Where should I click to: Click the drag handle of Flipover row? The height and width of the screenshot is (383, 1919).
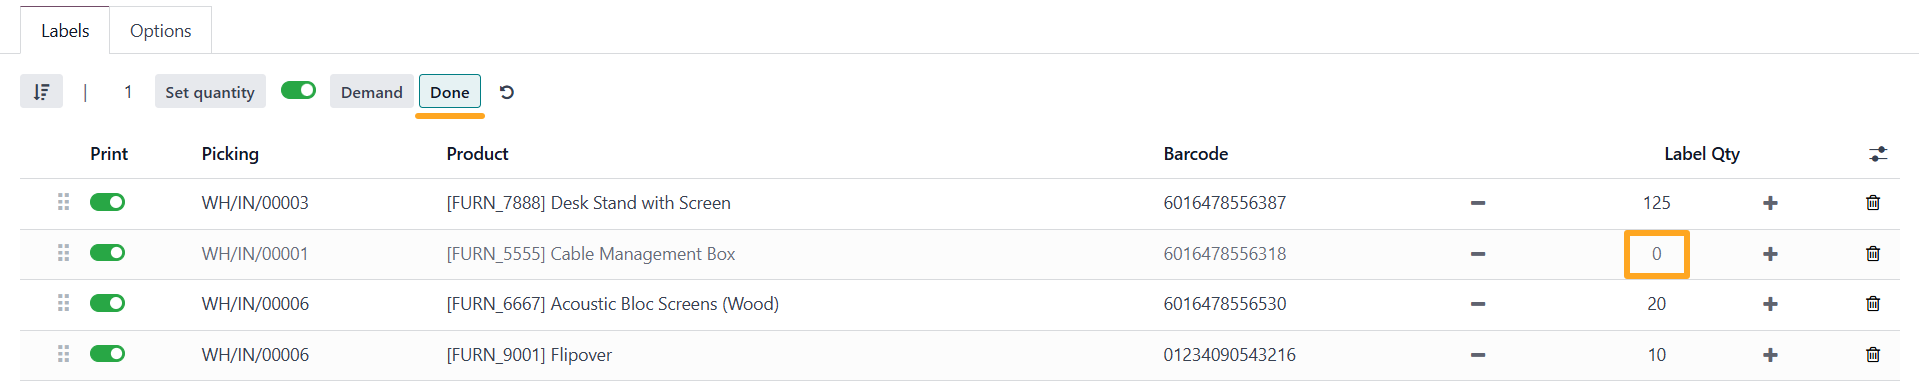(x=63, y=354)
